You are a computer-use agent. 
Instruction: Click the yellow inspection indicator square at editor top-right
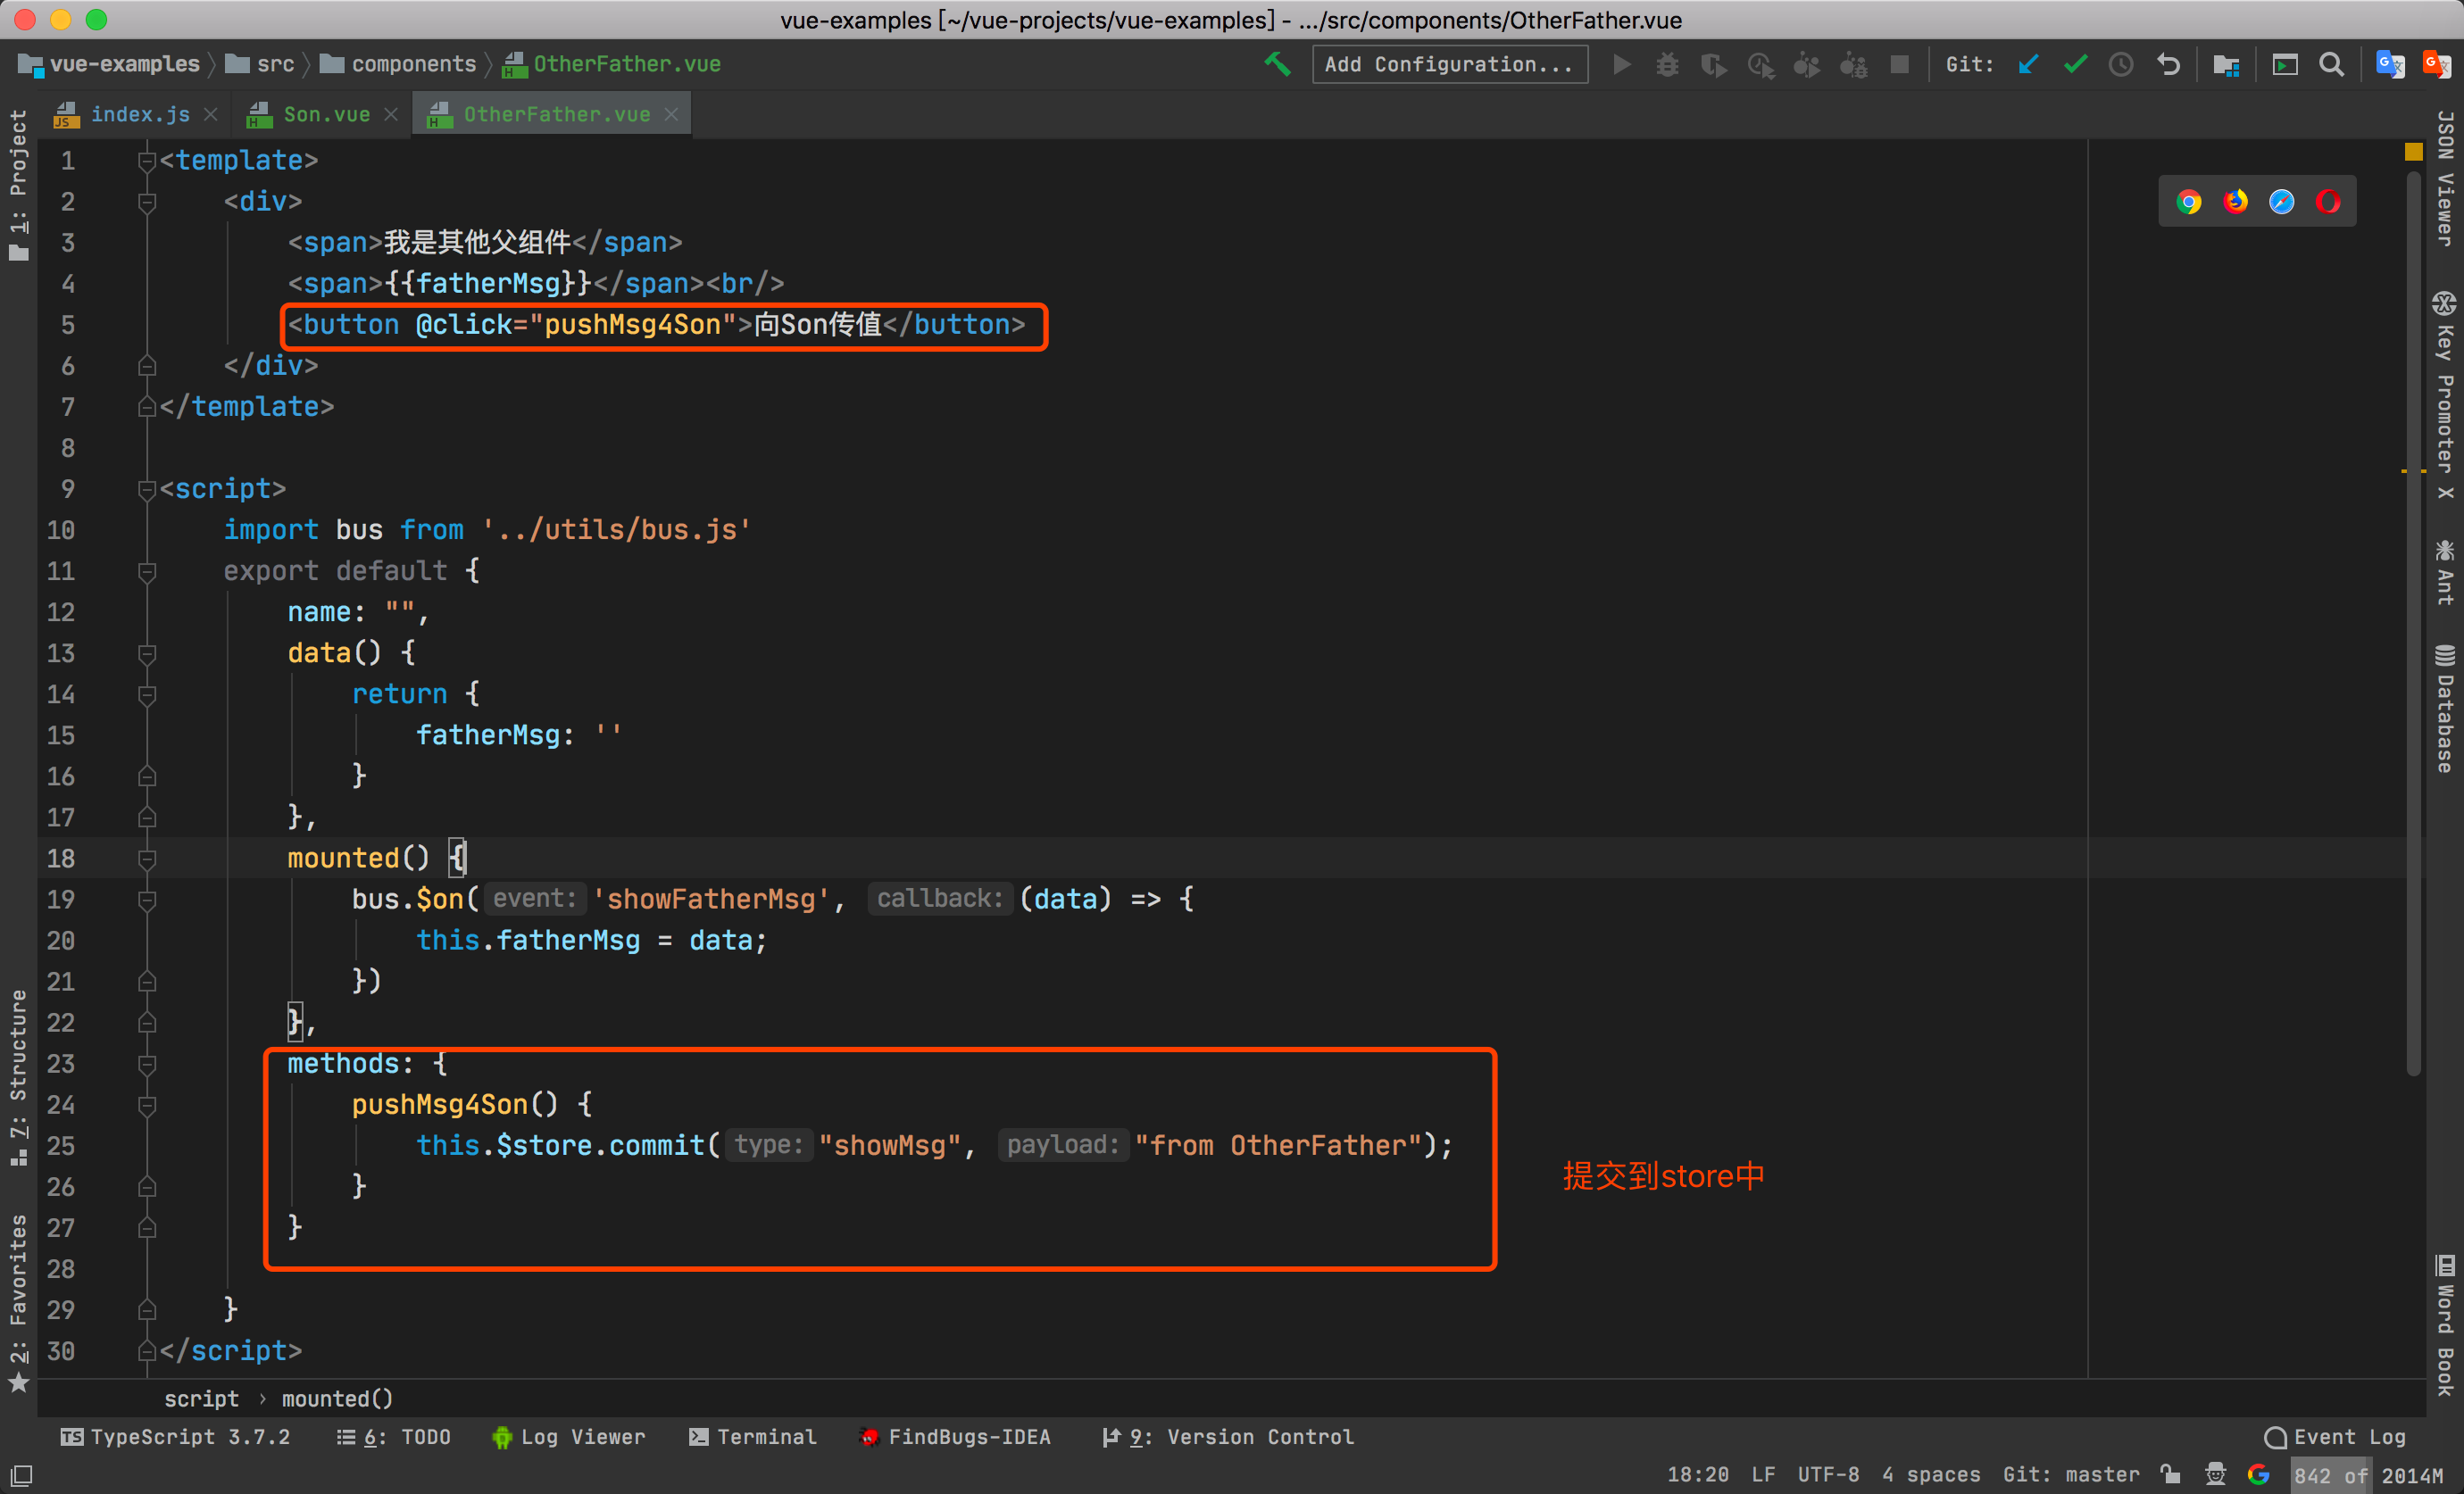[2413, 152]
